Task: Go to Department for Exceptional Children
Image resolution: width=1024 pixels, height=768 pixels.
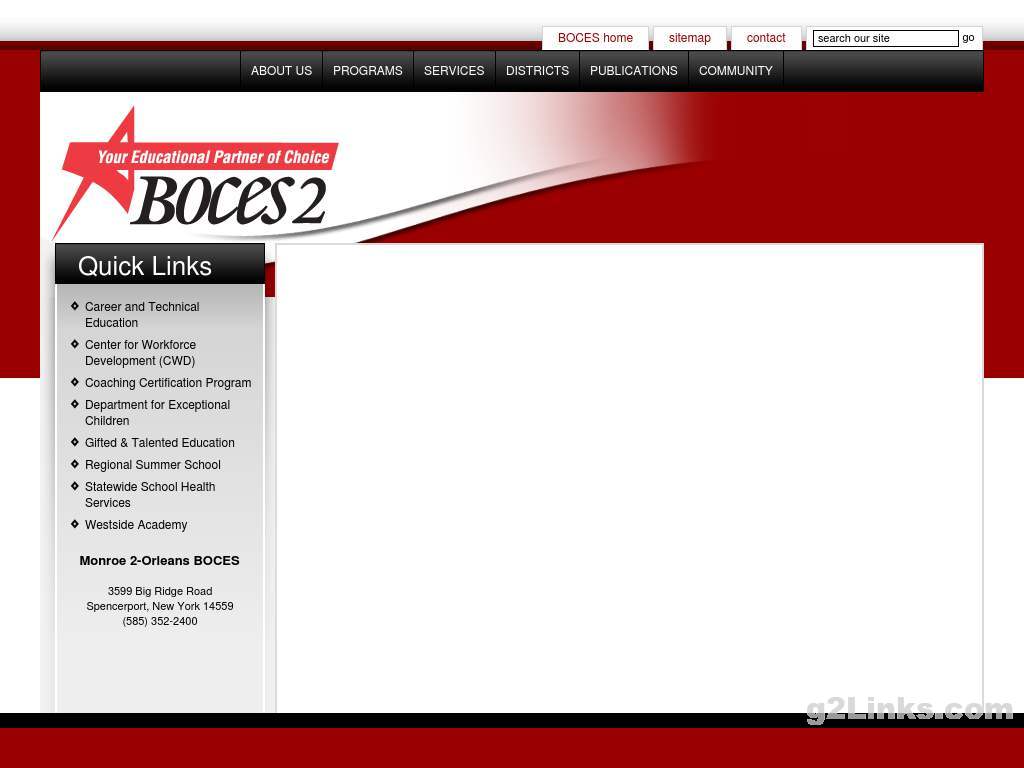Action: point(157,413)
